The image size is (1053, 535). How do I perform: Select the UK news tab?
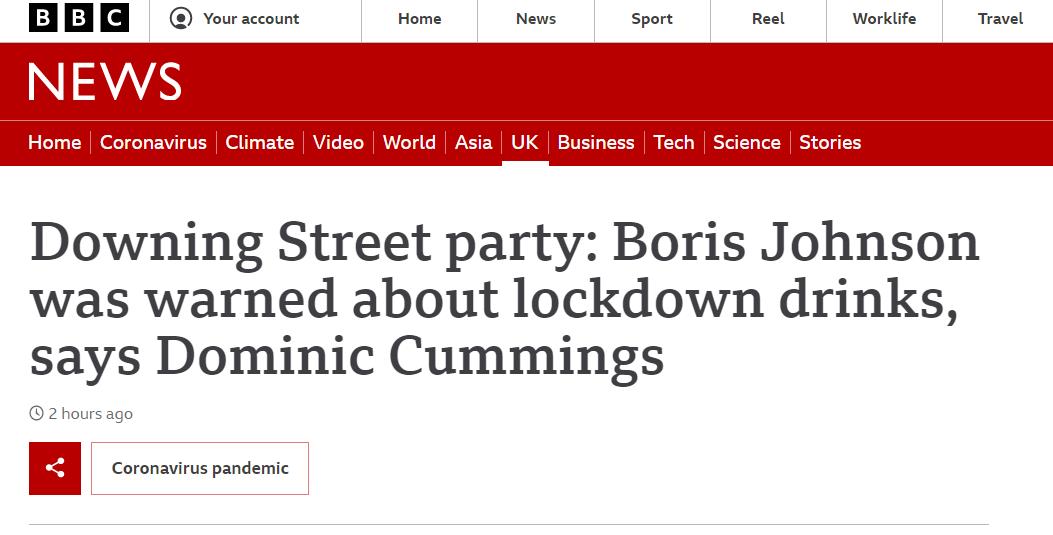(x=524, y=142)
